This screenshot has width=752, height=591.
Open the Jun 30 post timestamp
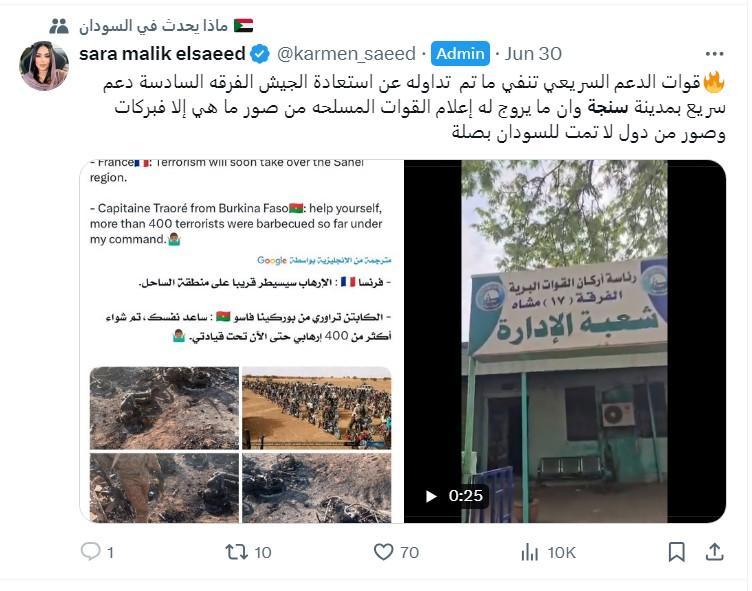533,54
